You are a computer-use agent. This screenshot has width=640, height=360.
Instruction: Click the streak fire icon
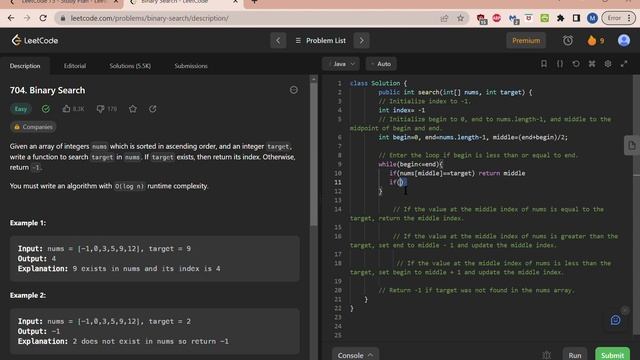591,40
